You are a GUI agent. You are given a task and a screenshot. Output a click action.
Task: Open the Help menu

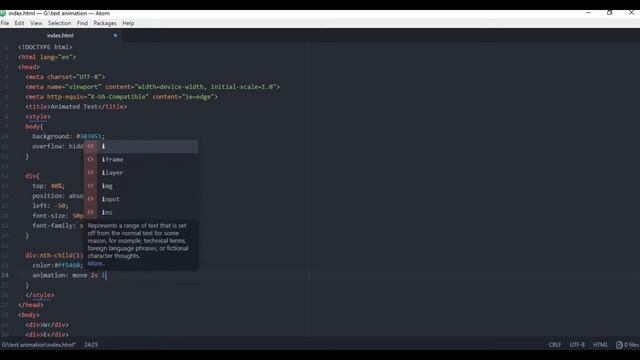(128, 23)
